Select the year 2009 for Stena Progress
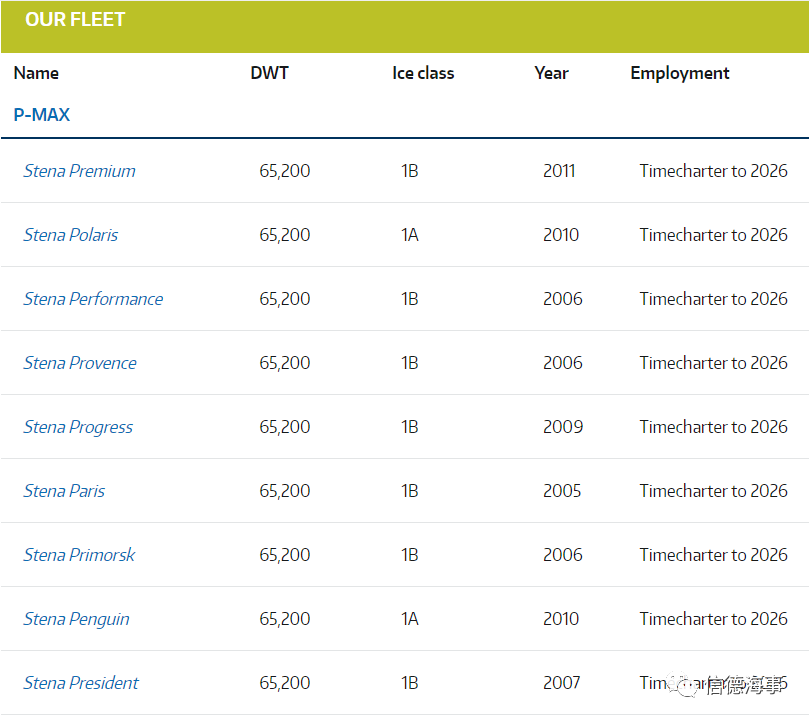The height and width of the screenshot is (721, 810). (563, 427)
